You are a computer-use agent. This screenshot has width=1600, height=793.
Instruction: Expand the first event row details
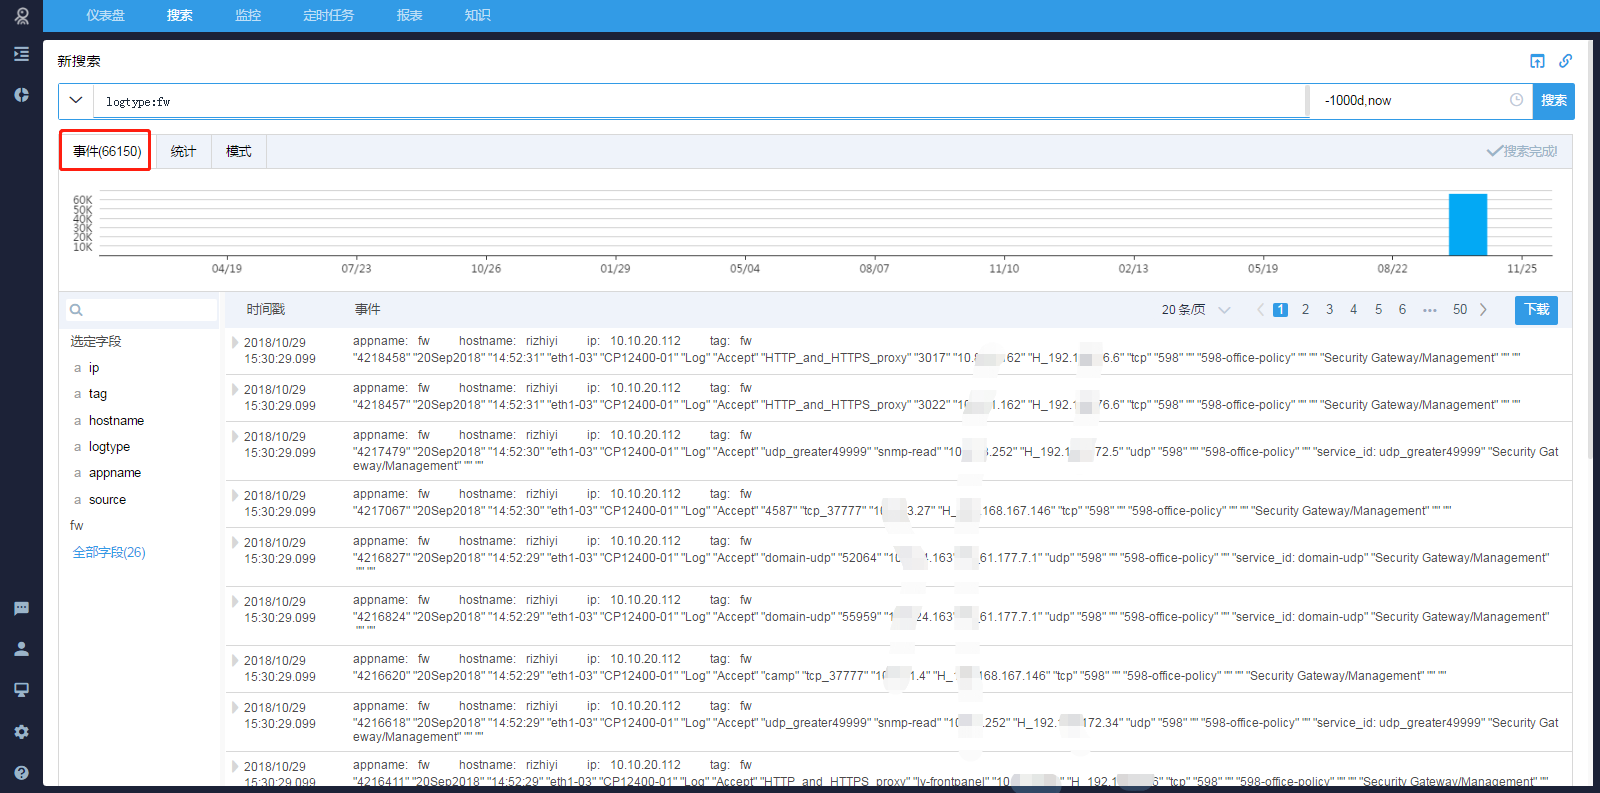click(235, 343)
